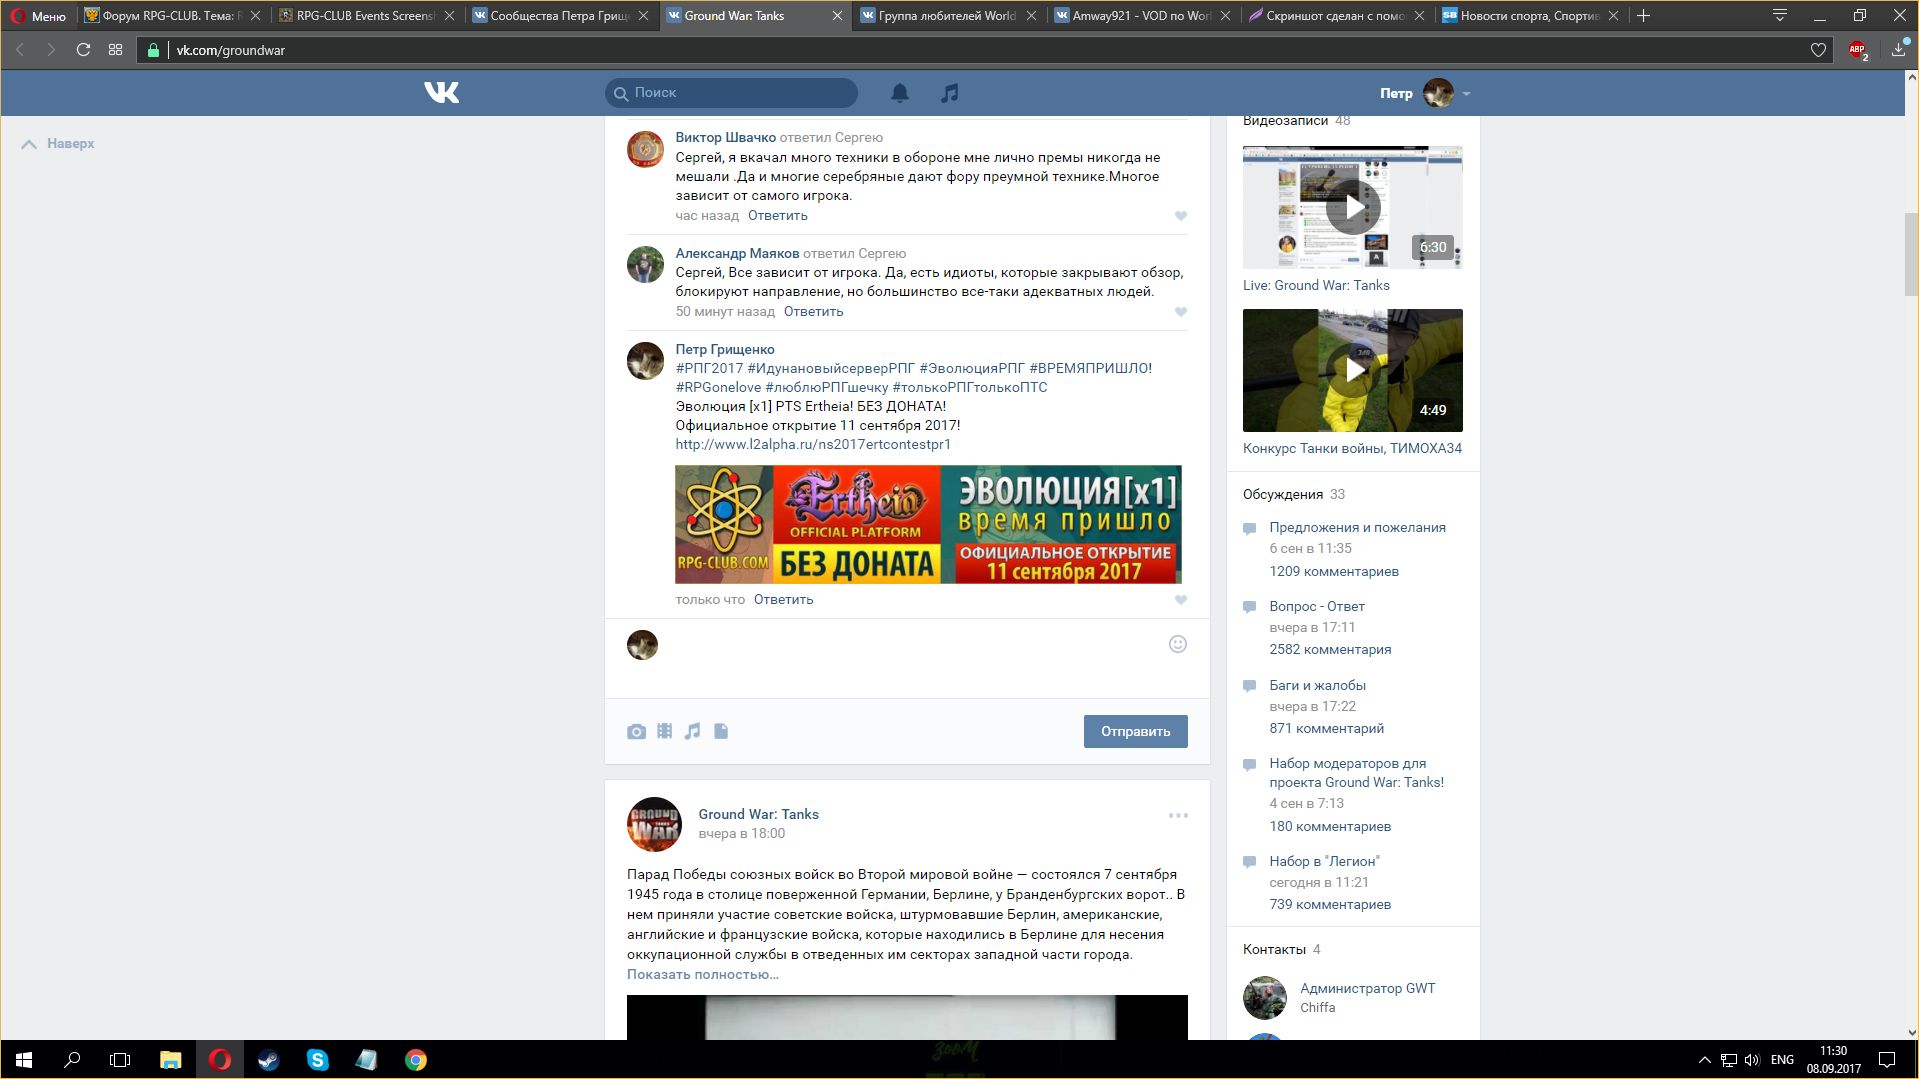Open a new browser tab with plus

pyautogui.click(x=1643, y=15)
